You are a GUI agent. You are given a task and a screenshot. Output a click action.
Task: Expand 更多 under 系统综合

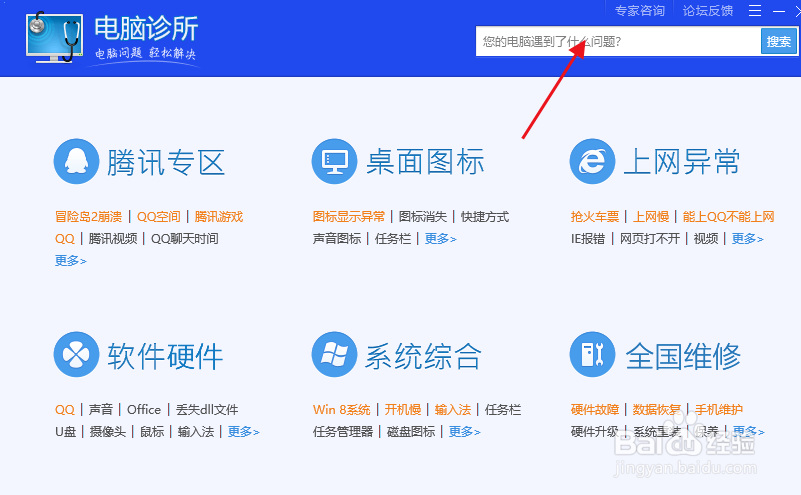464,432
